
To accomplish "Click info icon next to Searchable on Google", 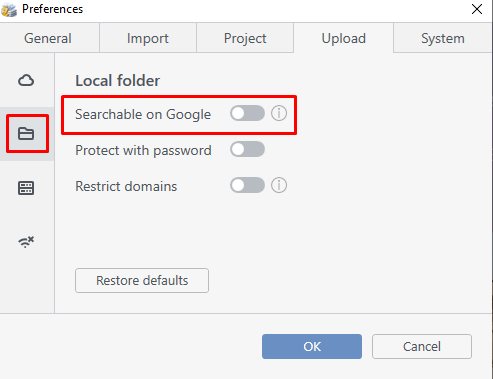I will point(279,113).
